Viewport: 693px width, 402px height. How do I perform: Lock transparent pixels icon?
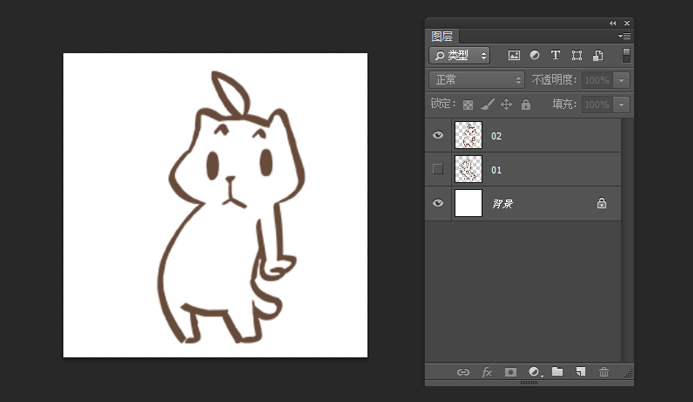pos(468,105)
